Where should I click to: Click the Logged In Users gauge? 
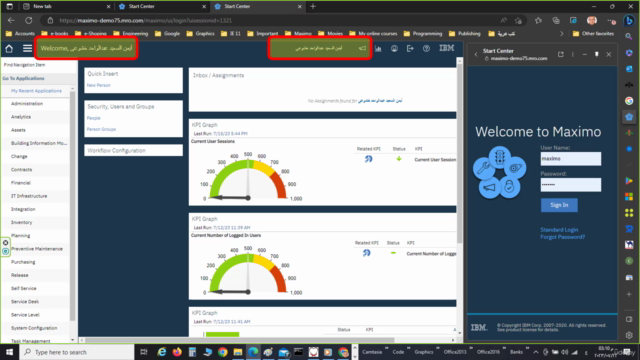[x=248, y=271]
